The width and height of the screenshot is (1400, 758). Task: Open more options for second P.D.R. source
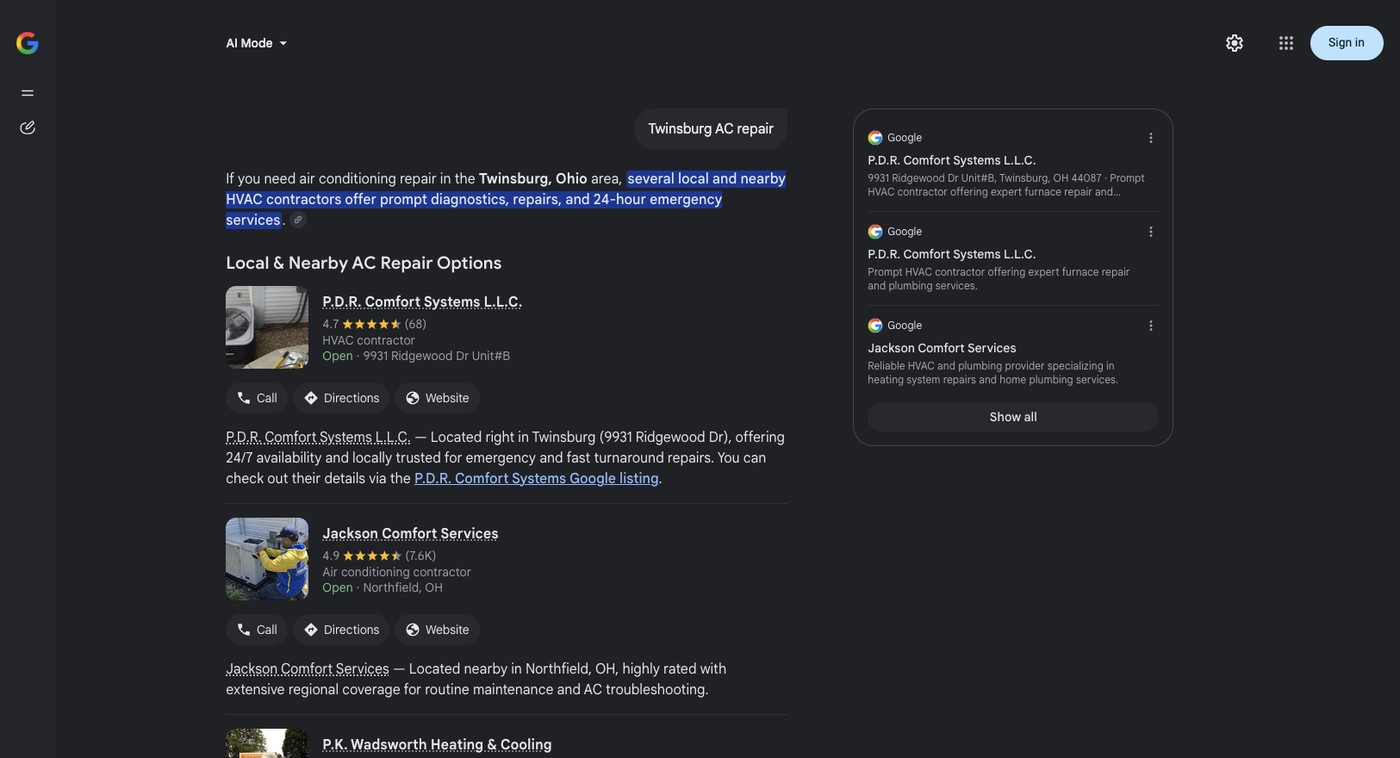coord(1151,232)
